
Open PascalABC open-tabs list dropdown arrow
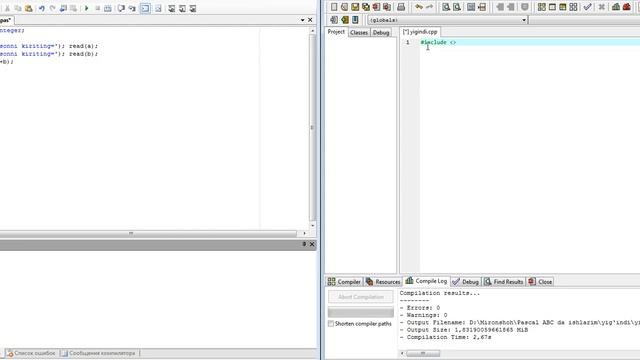click(x=302, y=20)
